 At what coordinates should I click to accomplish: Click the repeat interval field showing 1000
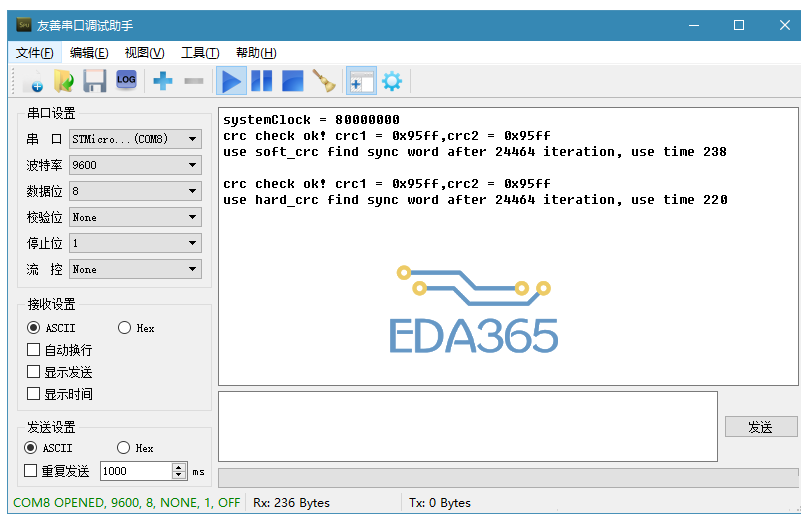[136, 471]
